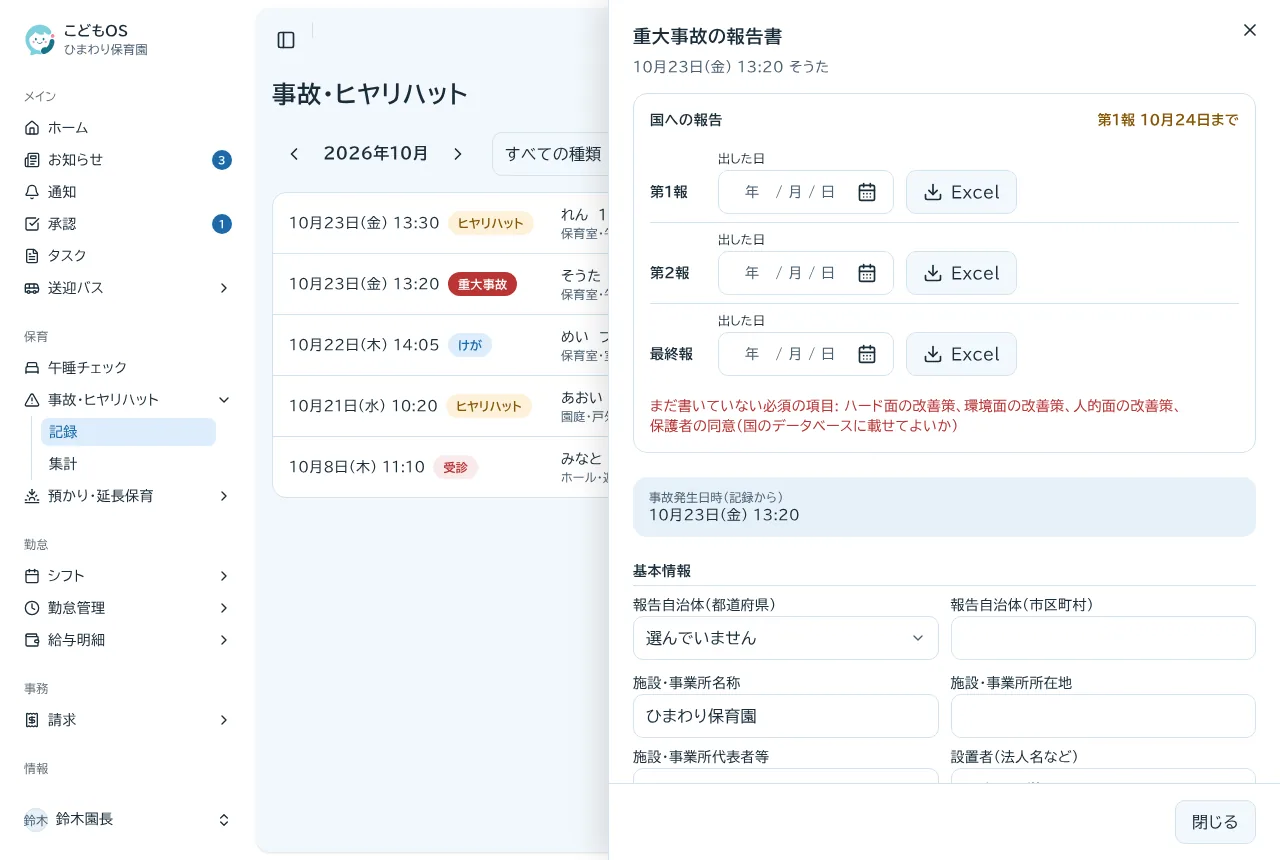1280x860 pixels.
Task: Click the 第1報 date input field
Action: tap(806, 192)
